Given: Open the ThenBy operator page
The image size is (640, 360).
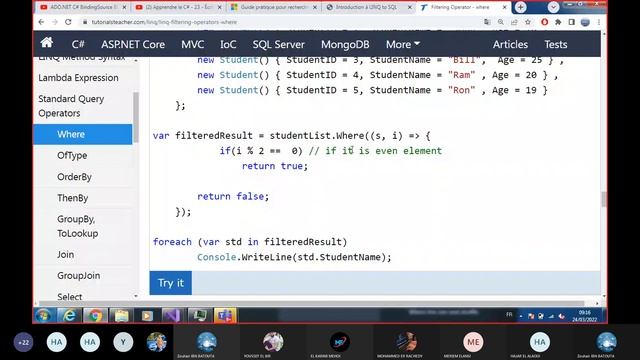Looking at the screenshot, I should pyautogui.click(x=73, y=198).
